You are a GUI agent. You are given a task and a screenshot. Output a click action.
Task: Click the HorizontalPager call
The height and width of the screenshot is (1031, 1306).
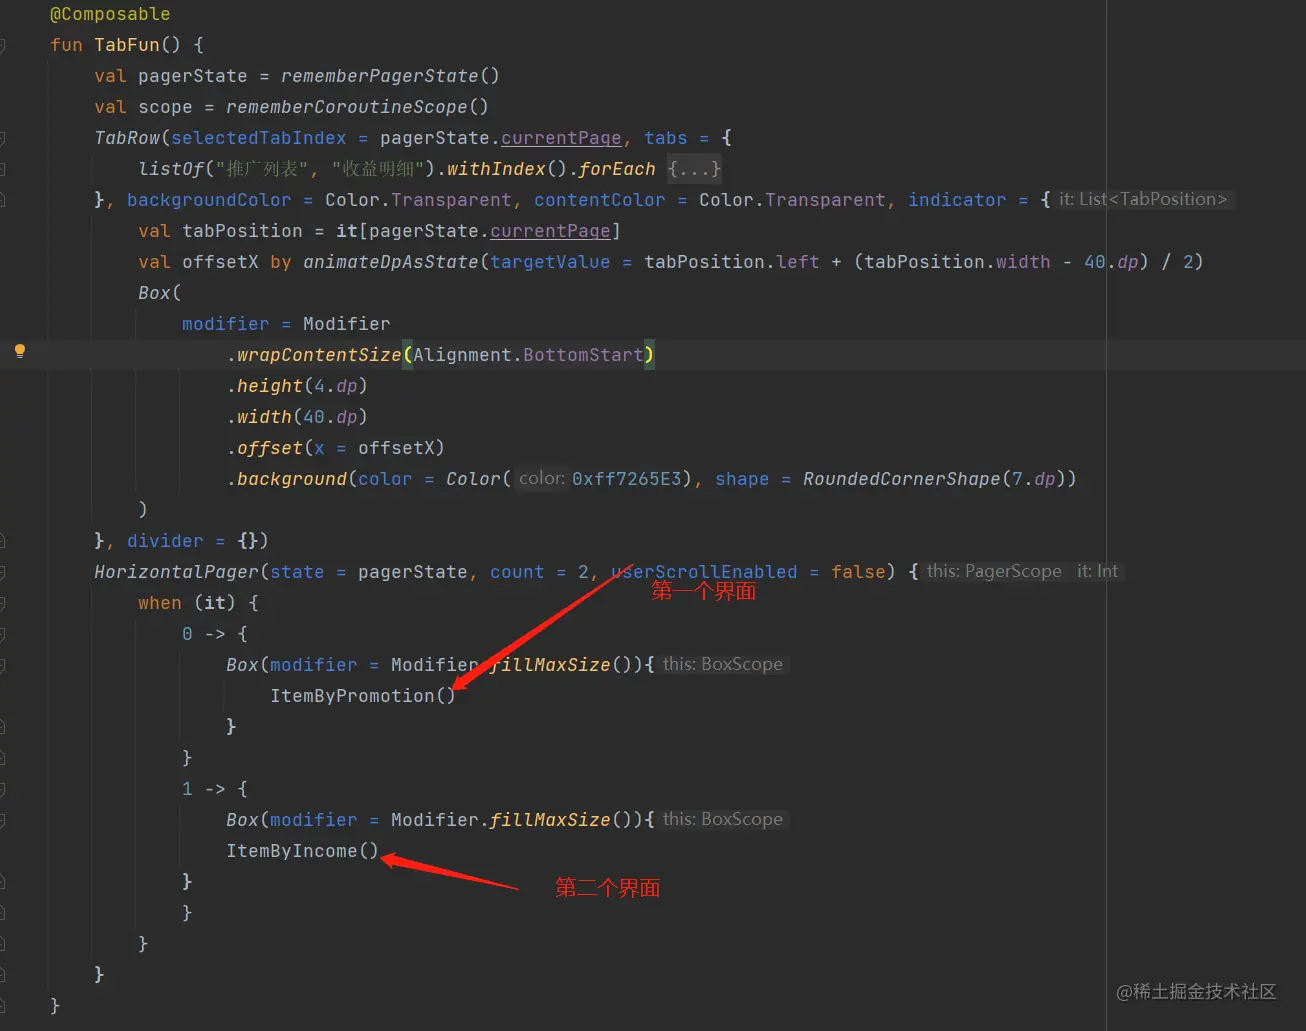[176, 572]
